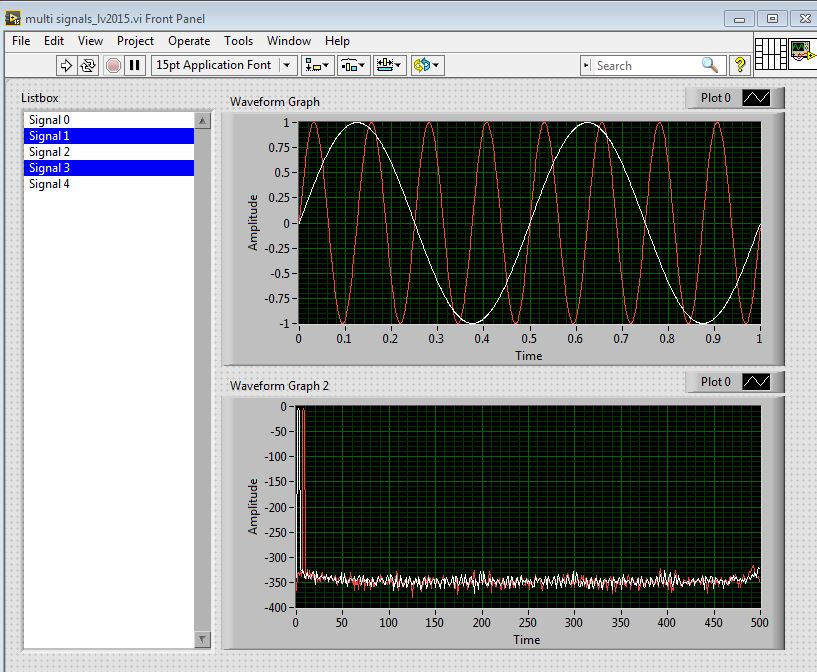Select Signal 2 in the listbox
Viewport: 817px width, 672px height.
click(x=109, y=152)
